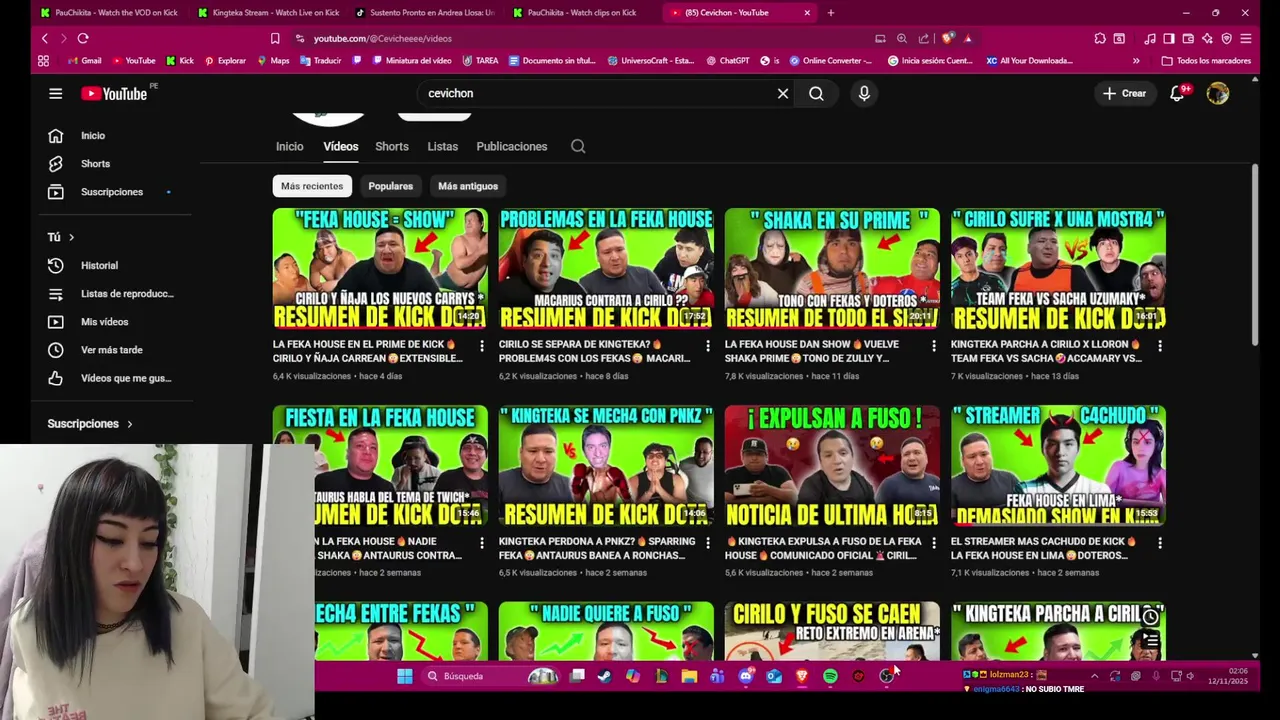Switch to the Publicaciones tab

(x=512, y=146)
